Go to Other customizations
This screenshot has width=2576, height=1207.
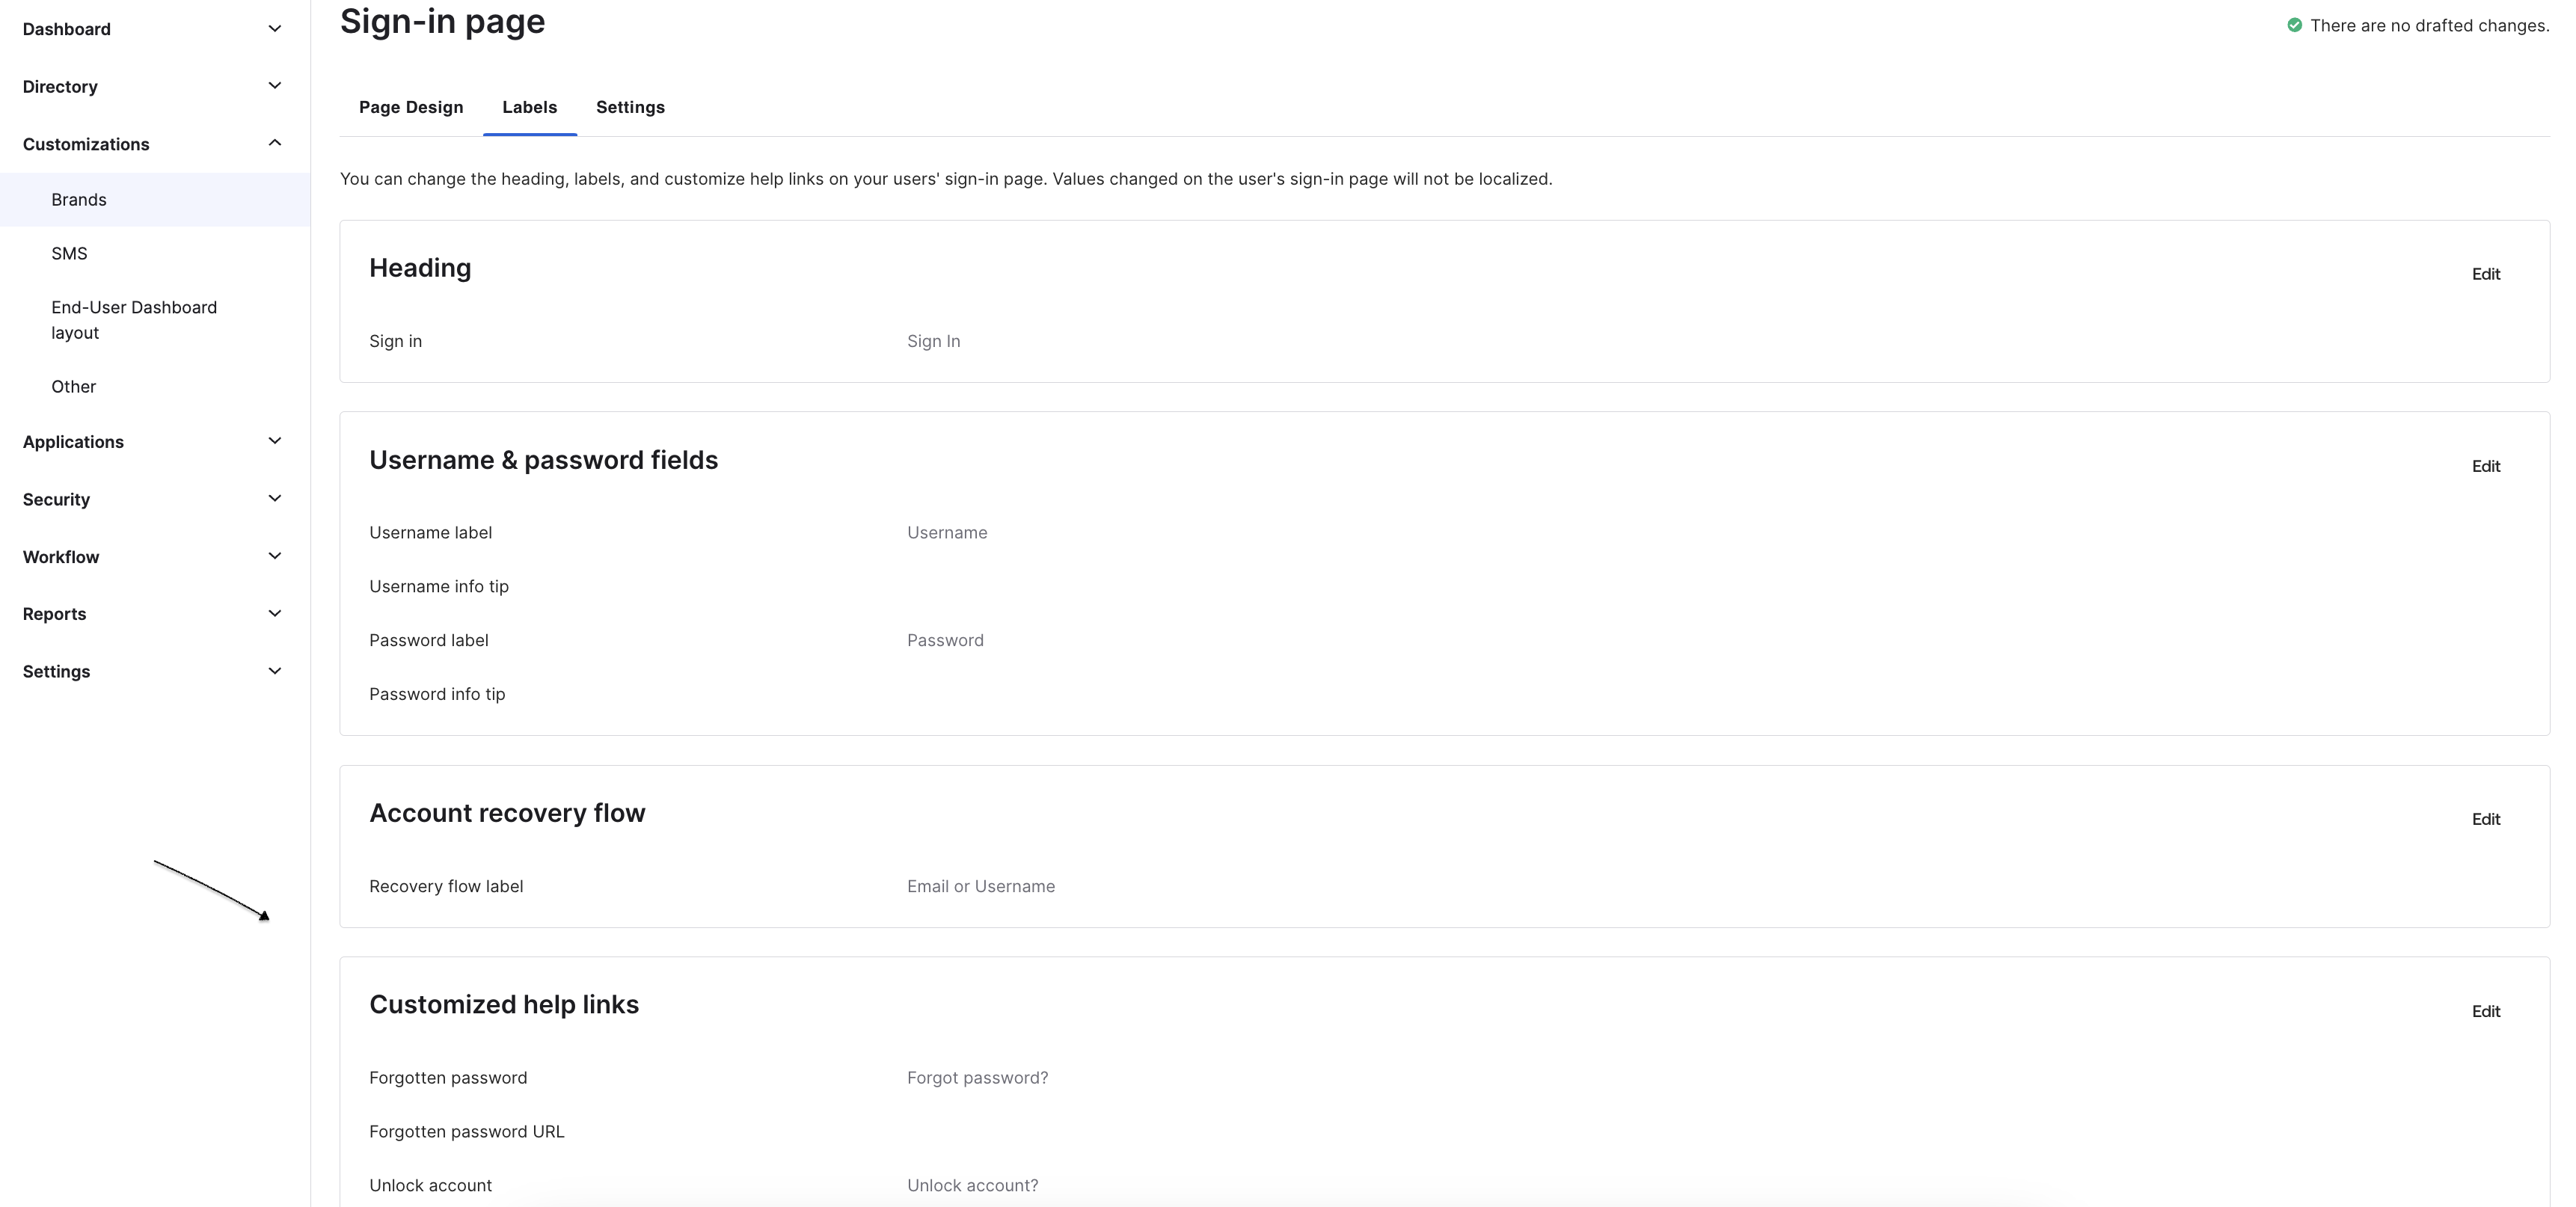73,387
